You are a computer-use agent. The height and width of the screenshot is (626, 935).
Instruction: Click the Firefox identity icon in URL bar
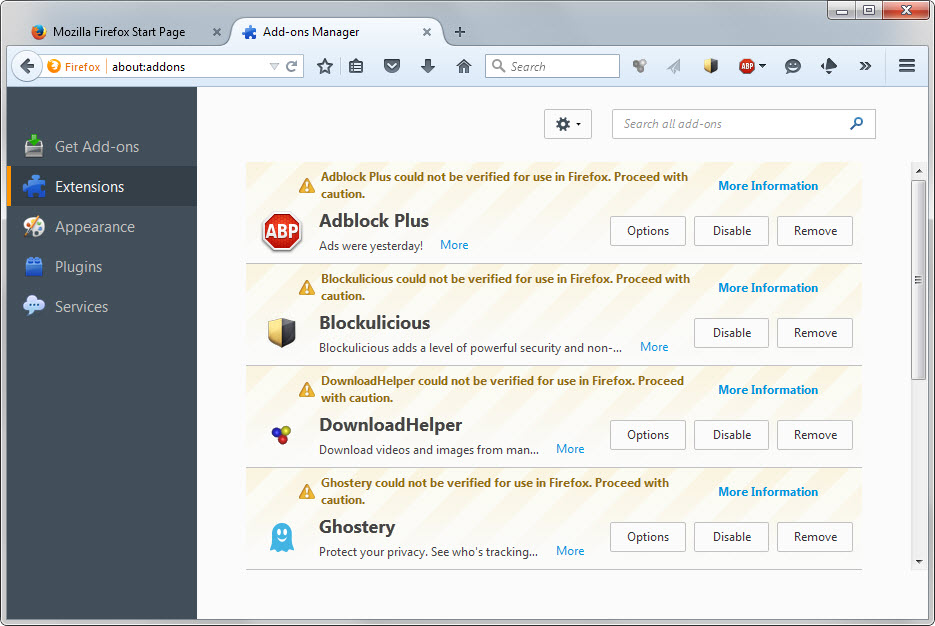54,66
